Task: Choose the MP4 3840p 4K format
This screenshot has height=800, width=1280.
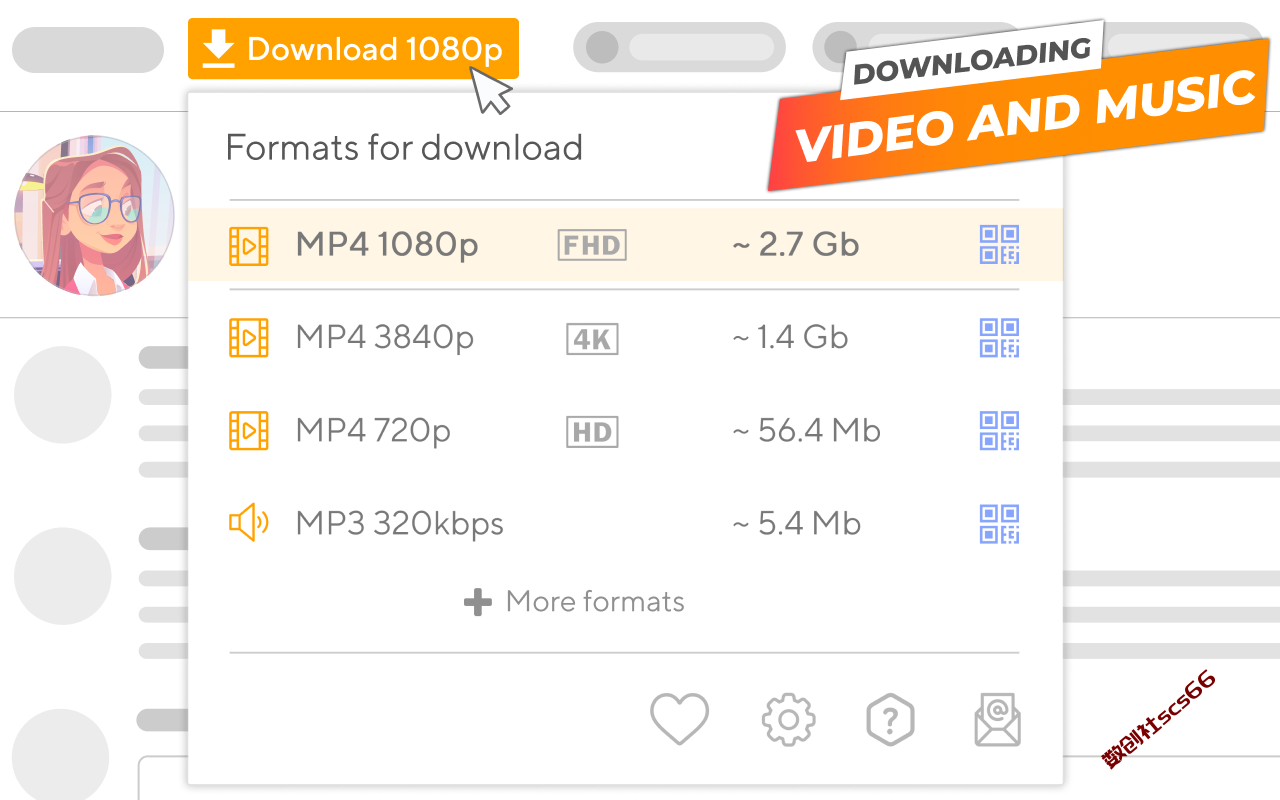Action: click(625, 338)
